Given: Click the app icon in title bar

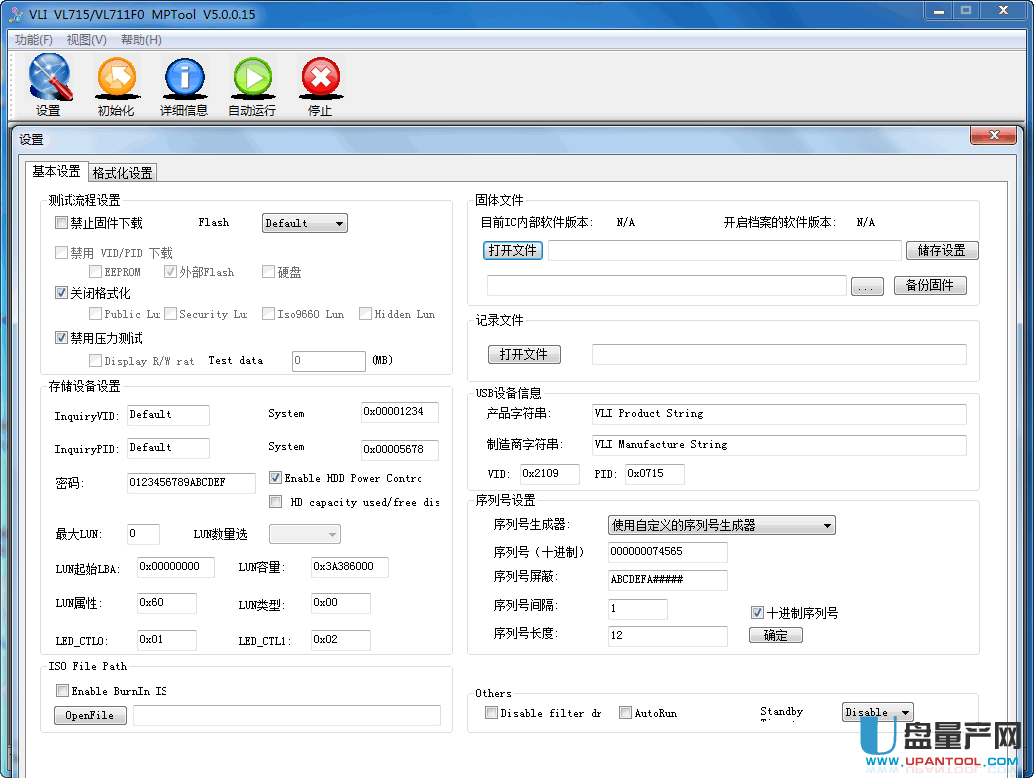Looking at the screenshot, I should 15,15.
